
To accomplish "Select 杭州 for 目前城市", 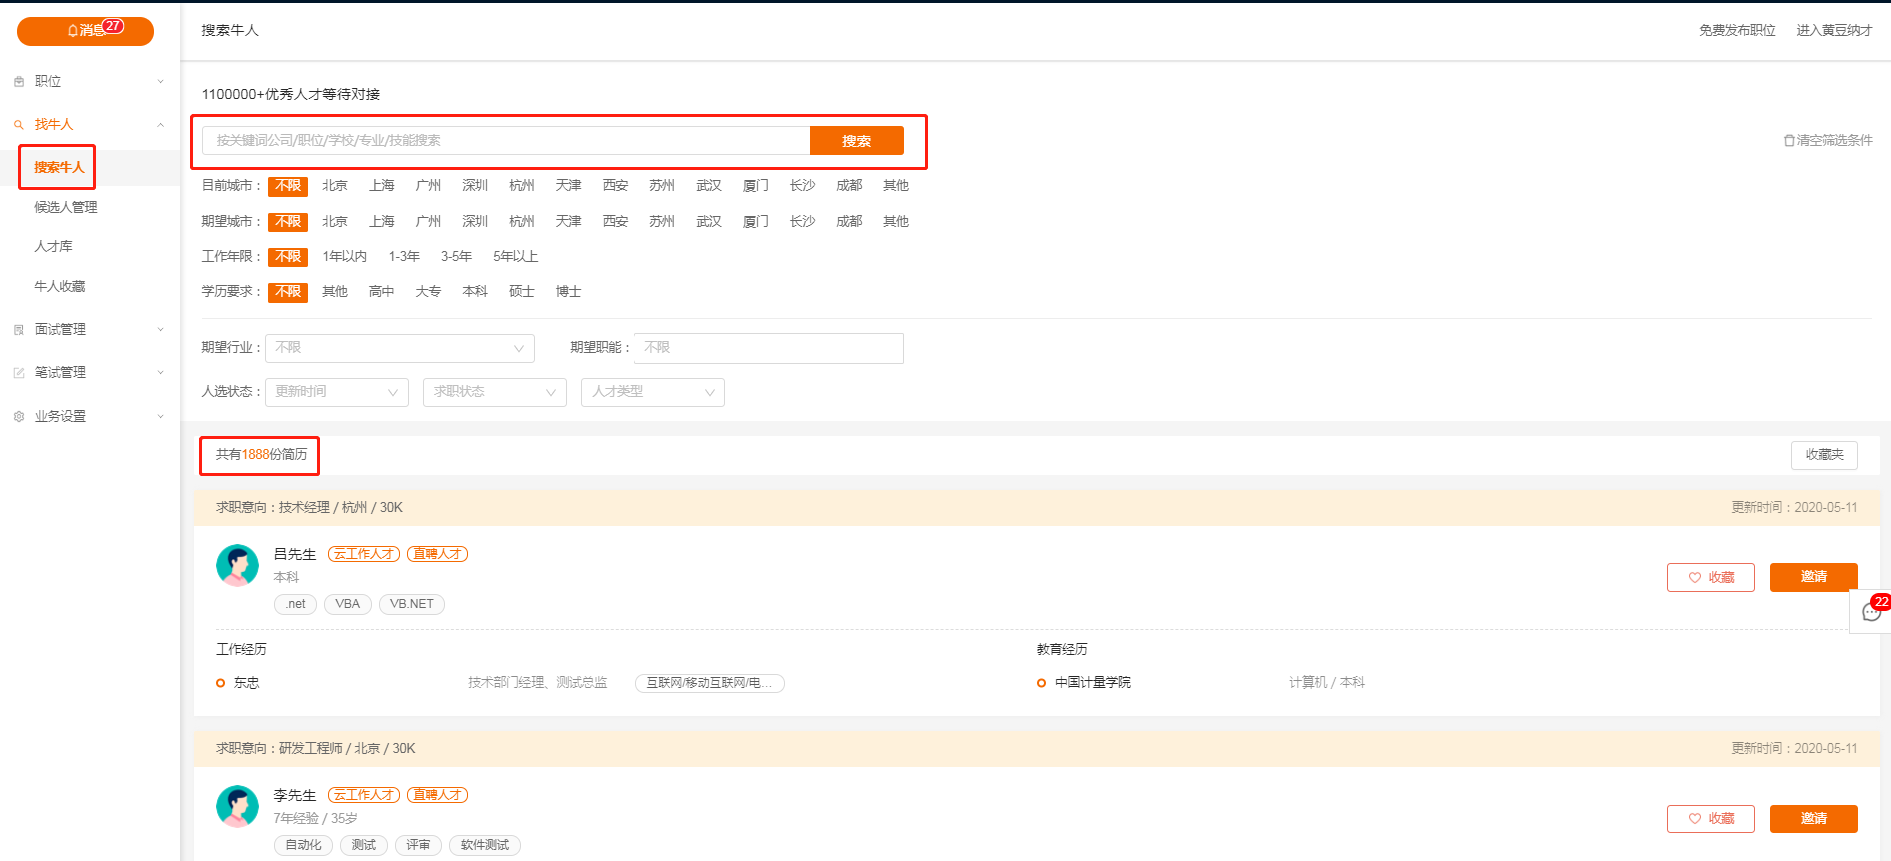I will (x=522, y=186).
